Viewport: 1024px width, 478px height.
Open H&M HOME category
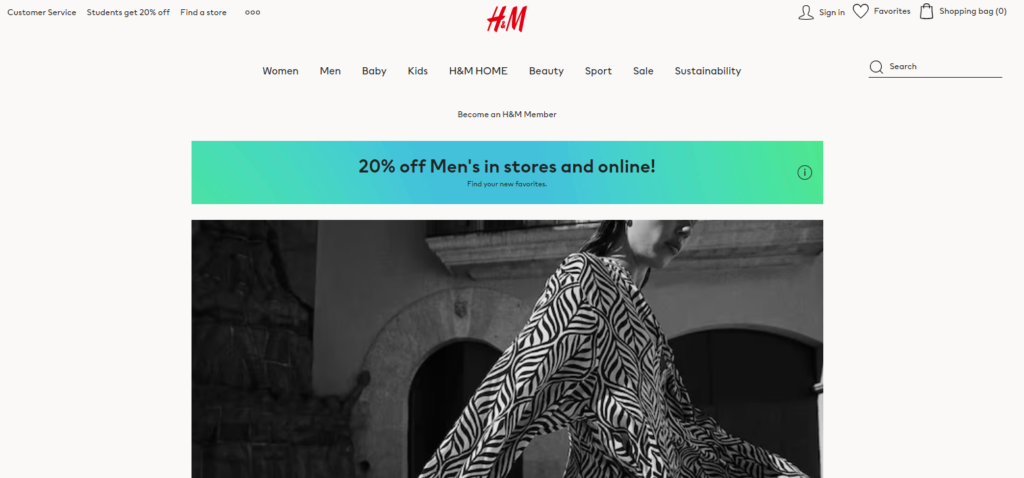pos(478,71)
